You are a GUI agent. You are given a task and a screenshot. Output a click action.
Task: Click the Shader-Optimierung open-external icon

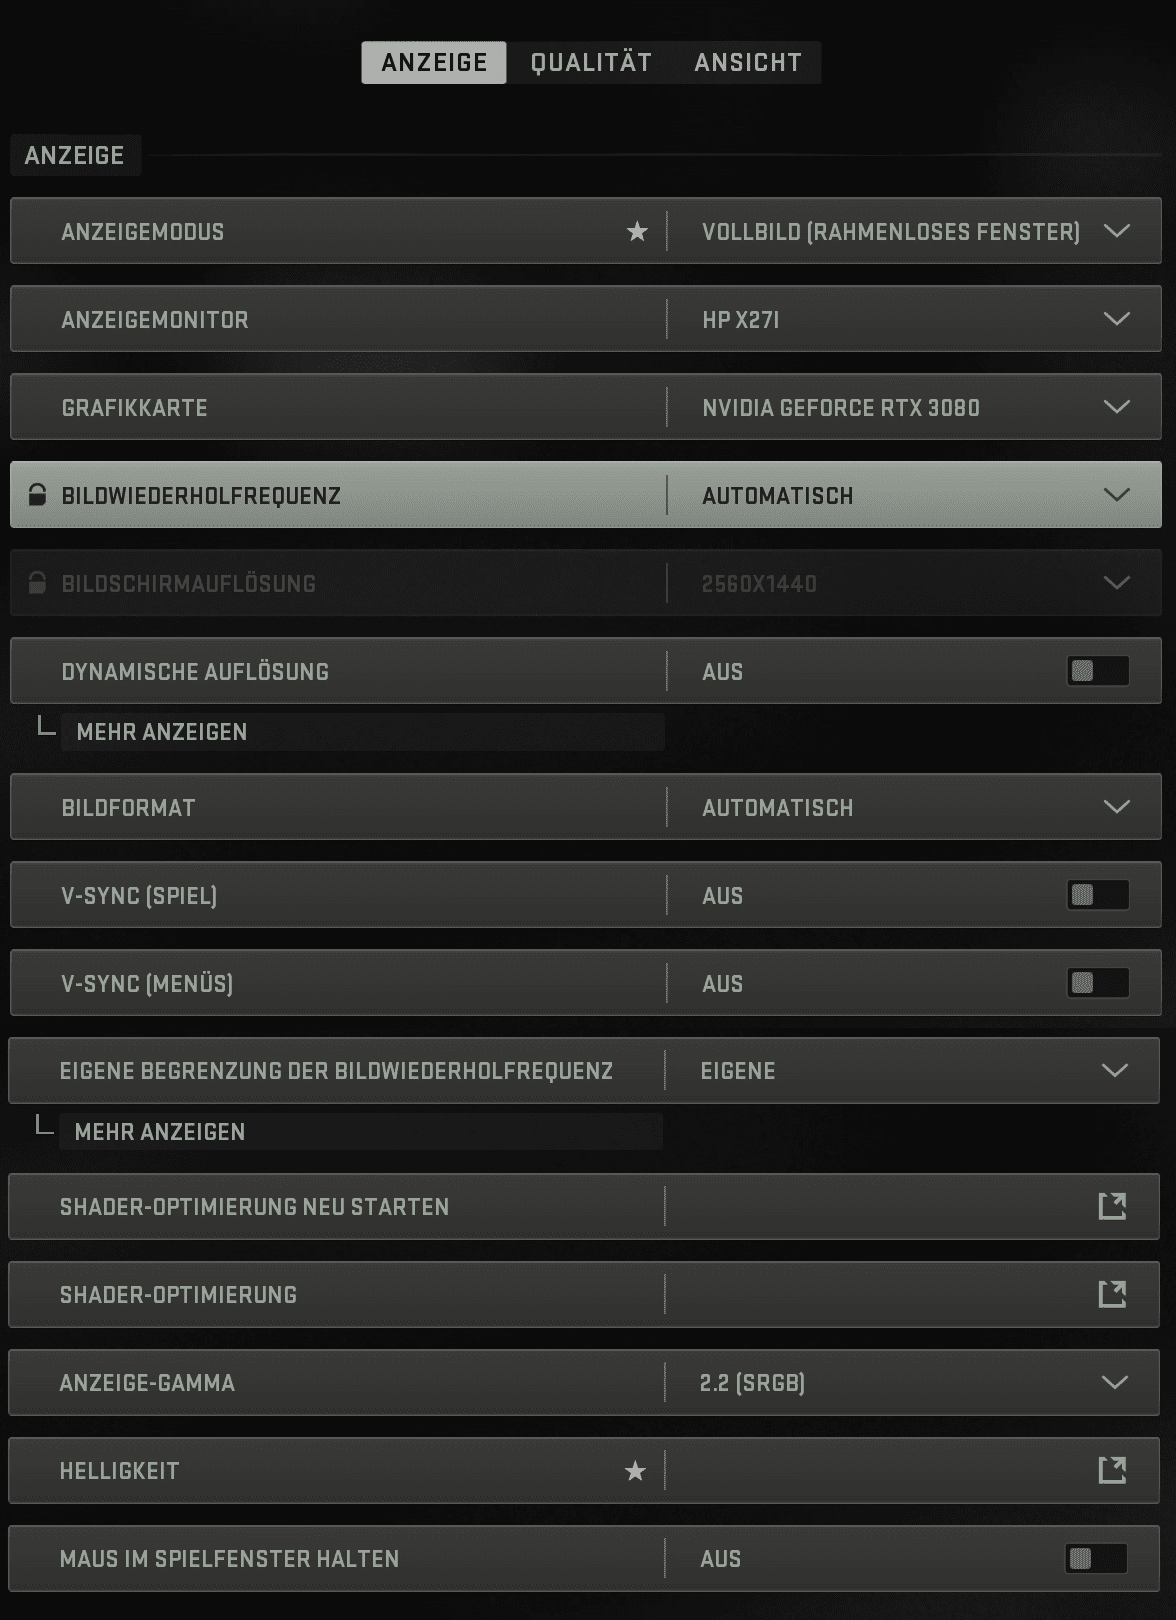coord(1112,1294)
